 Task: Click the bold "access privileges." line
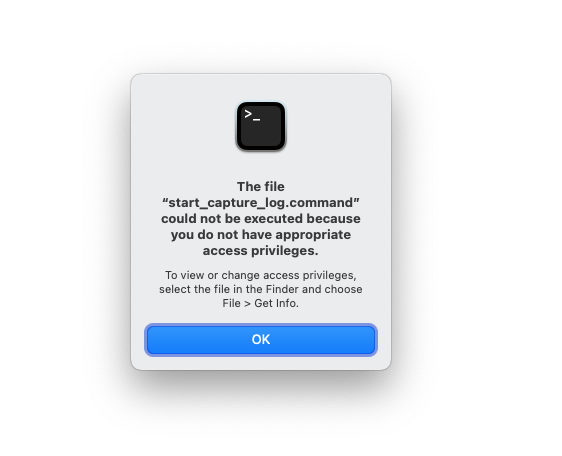click(261, 251)
